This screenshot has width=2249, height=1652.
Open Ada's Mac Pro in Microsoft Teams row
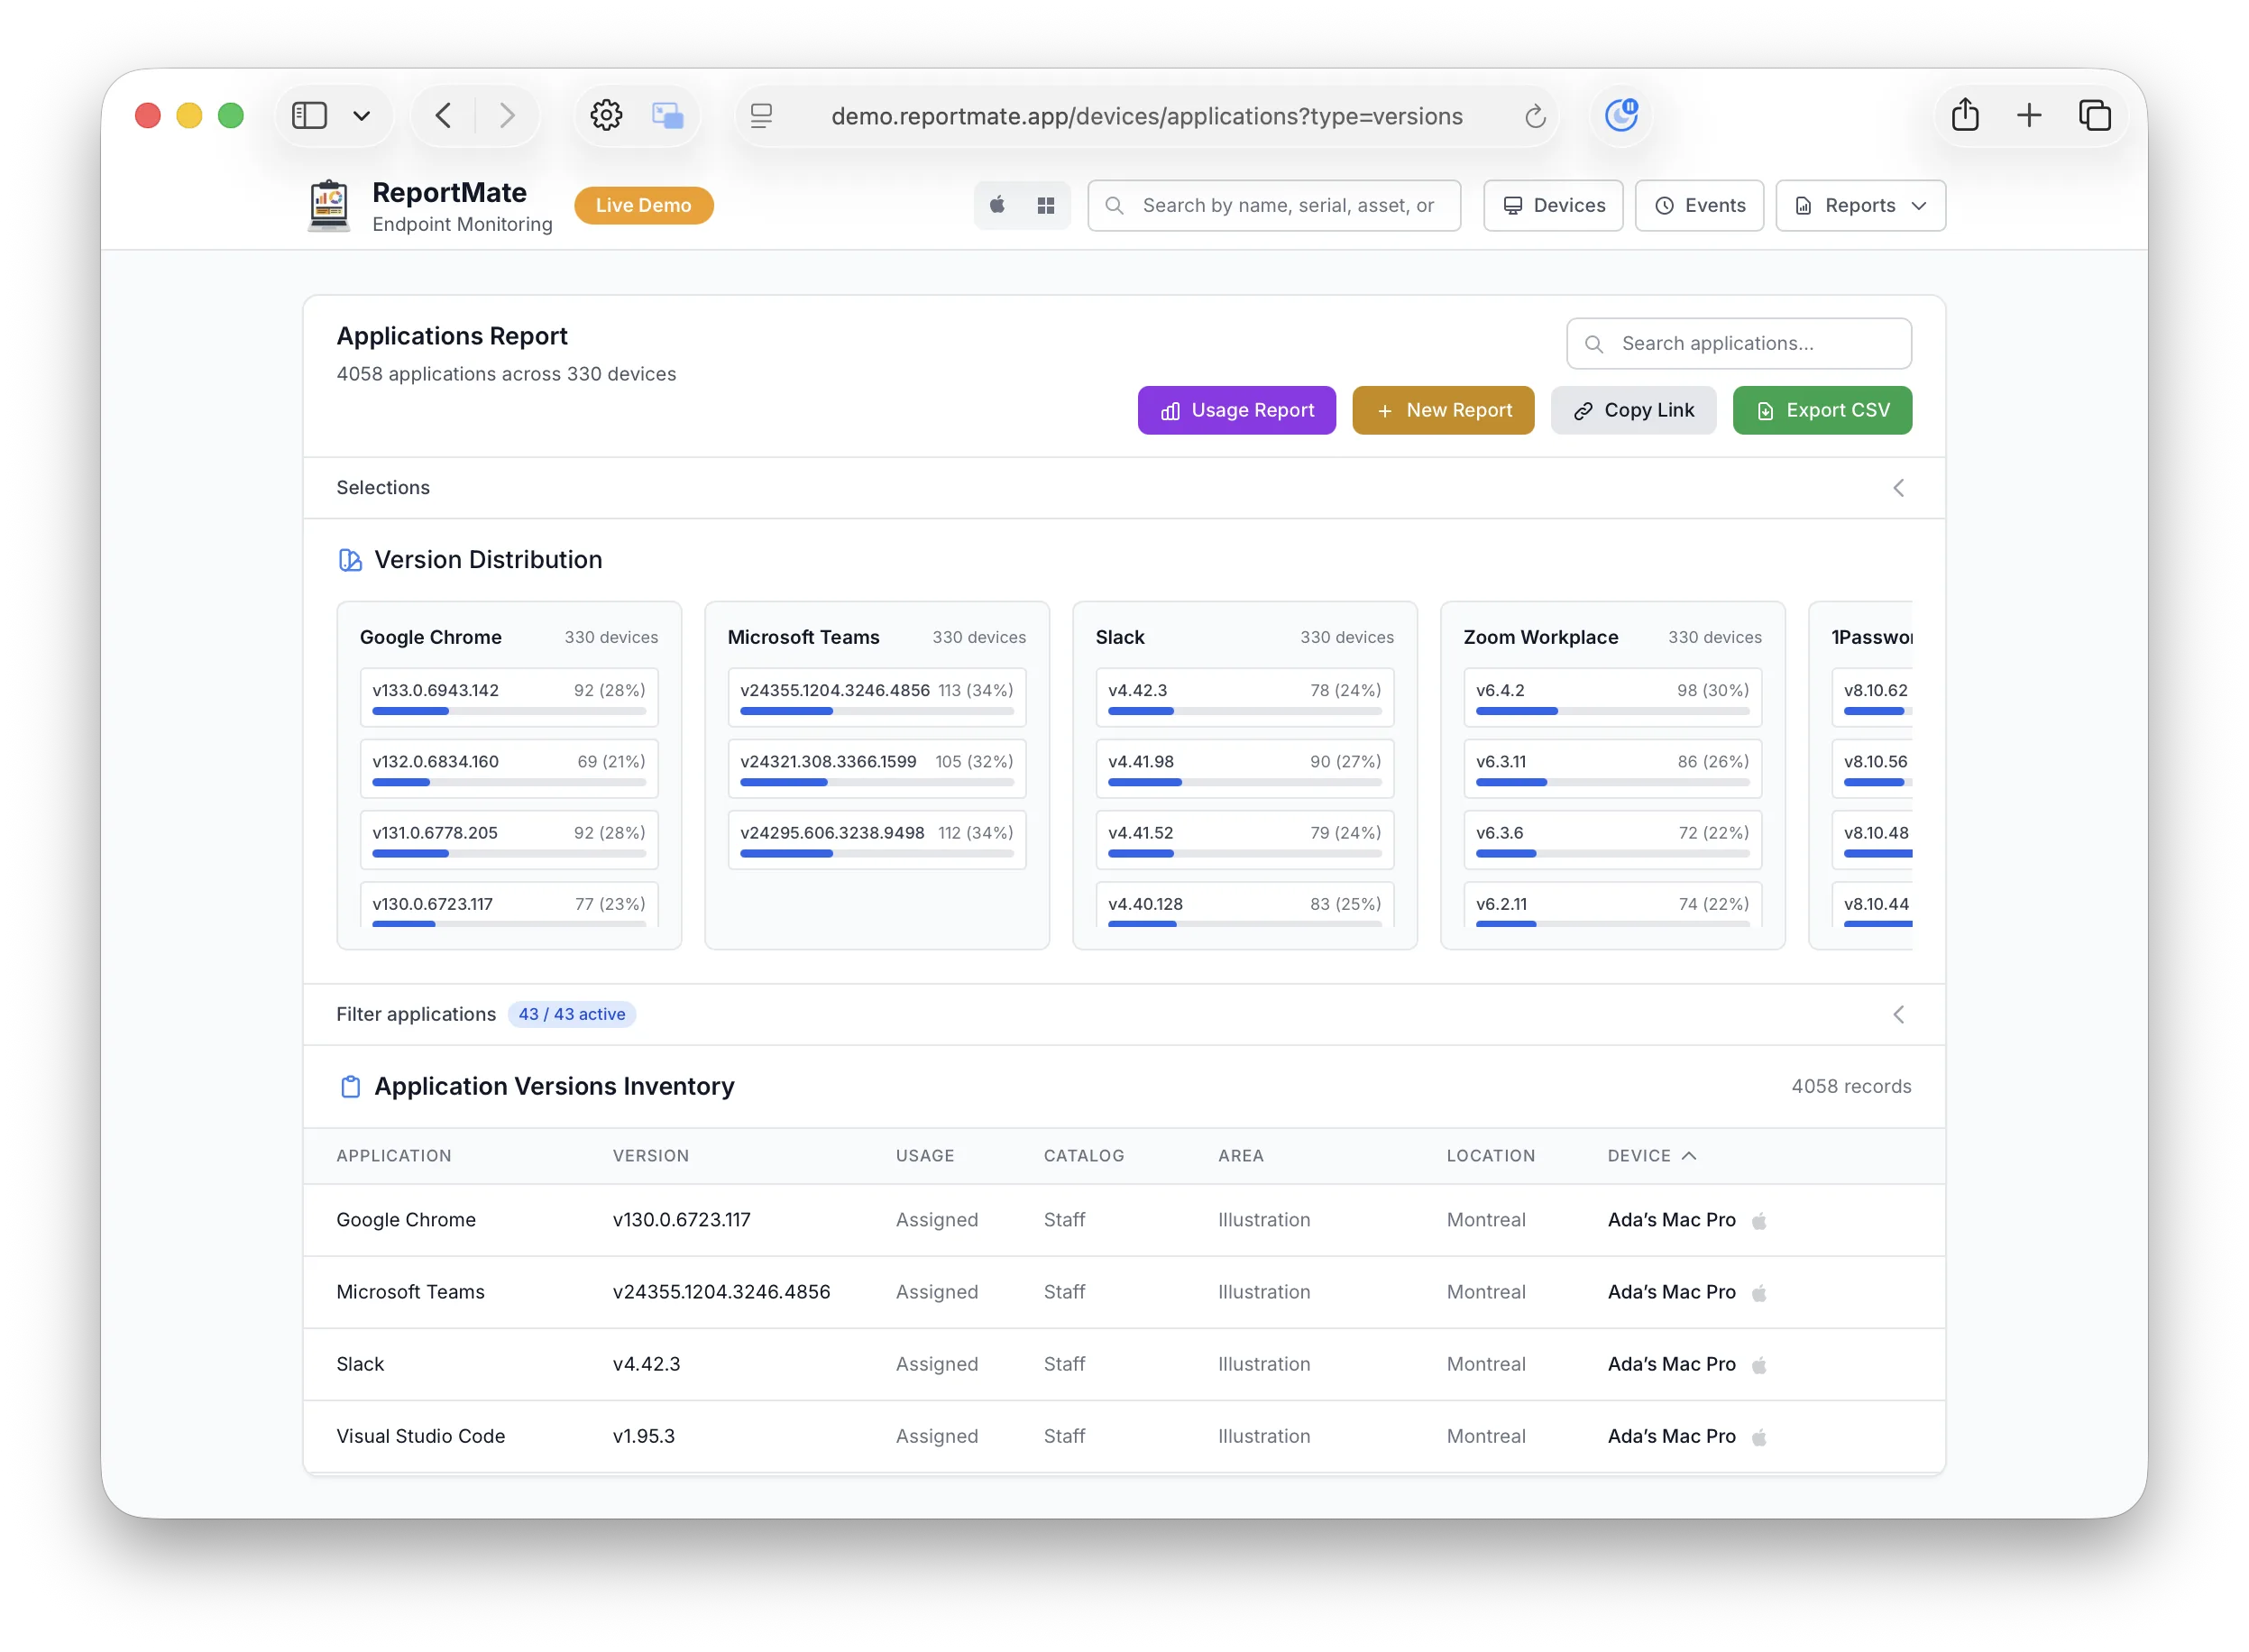click(1672, 1292)
